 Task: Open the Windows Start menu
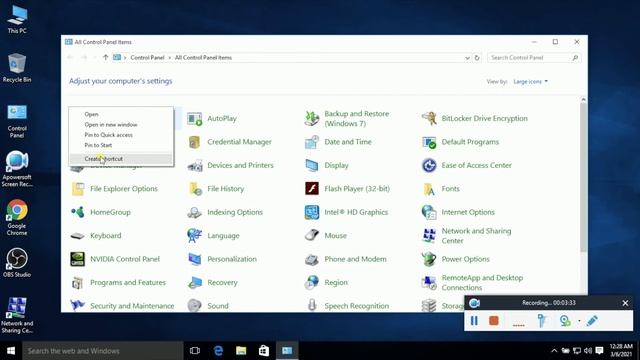tap(11, 351)
